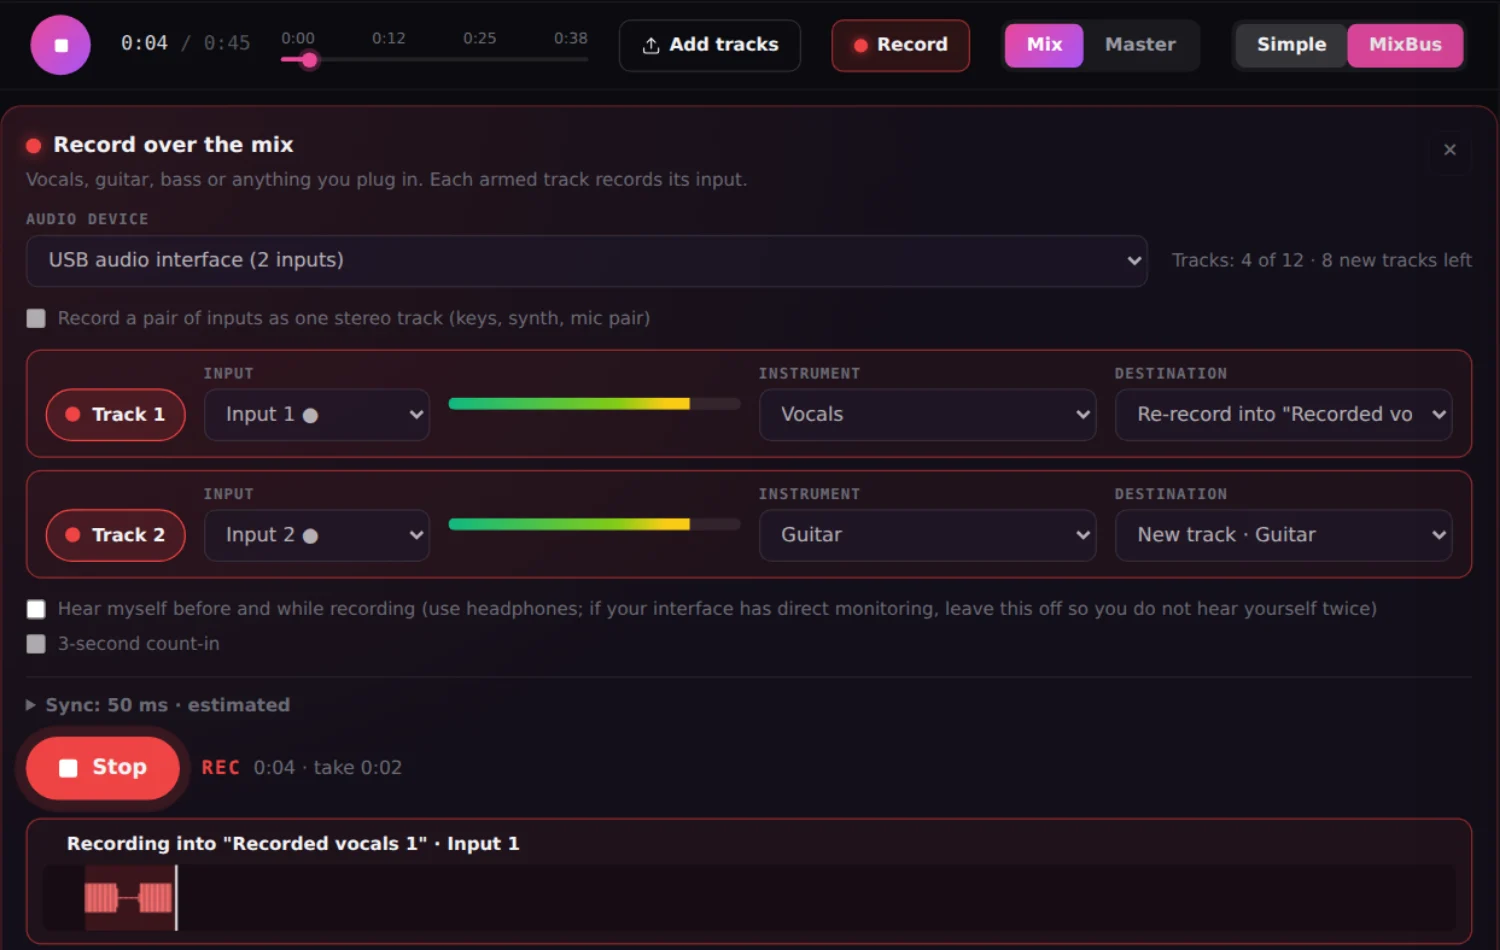The width and height of the screenshot is (1500, 950).
Task: Open the Re-record destination dropdown
Action: click(1284, 415)
